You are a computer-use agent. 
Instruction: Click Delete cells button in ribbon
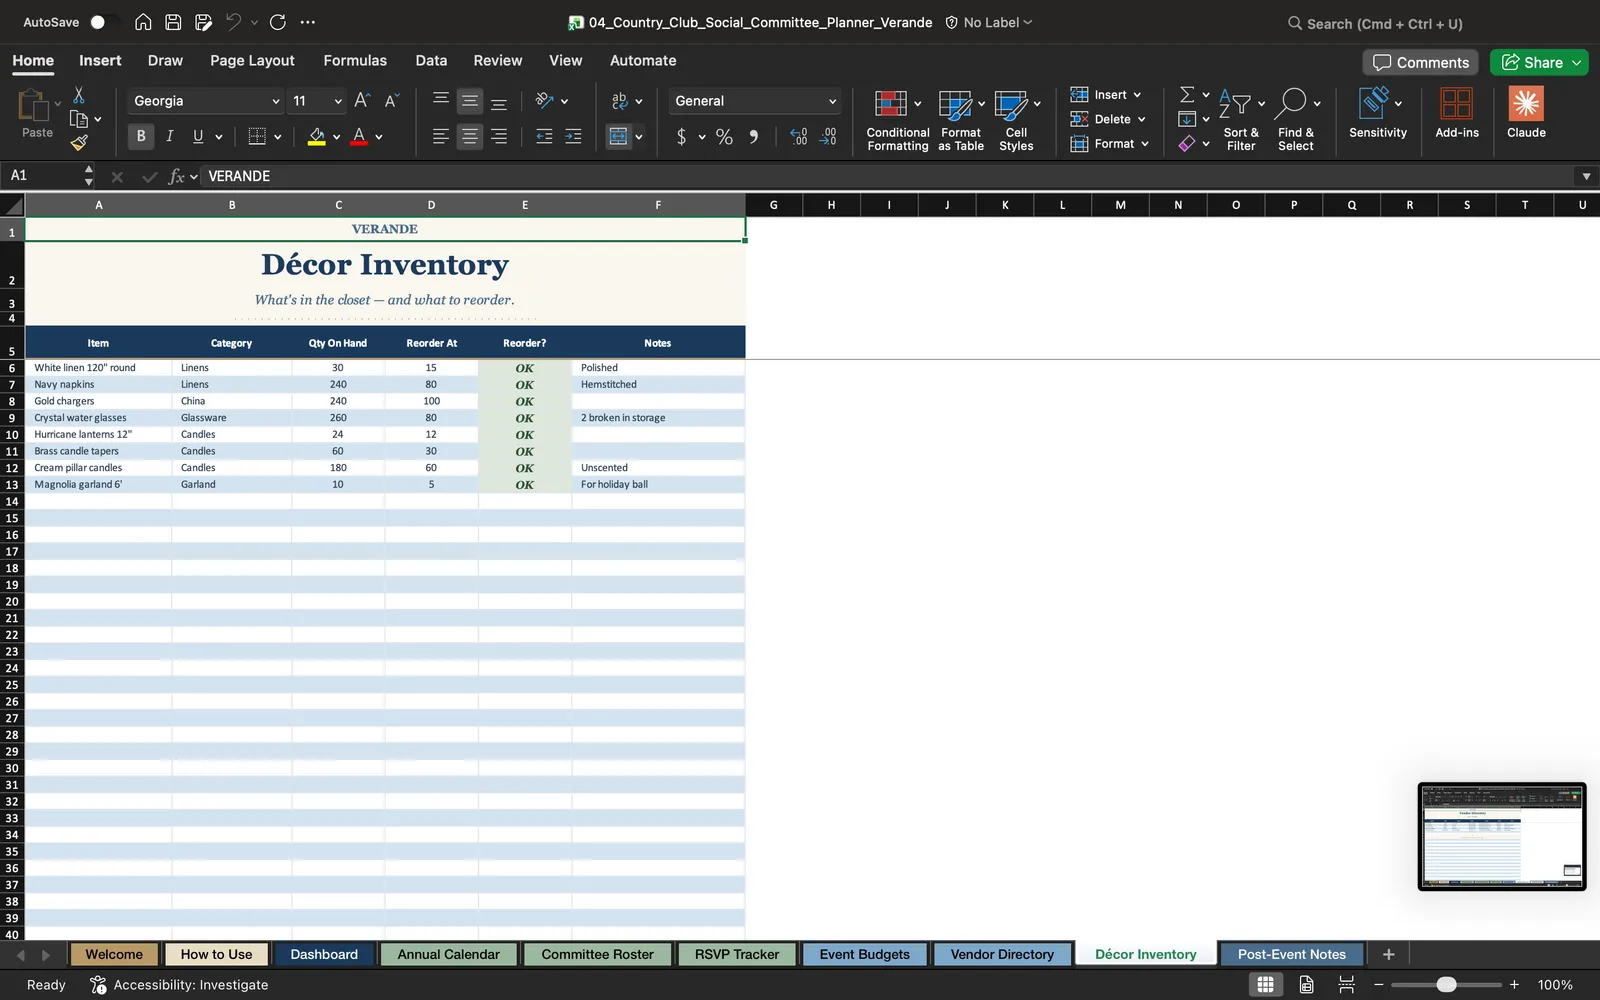[1107, 119]
